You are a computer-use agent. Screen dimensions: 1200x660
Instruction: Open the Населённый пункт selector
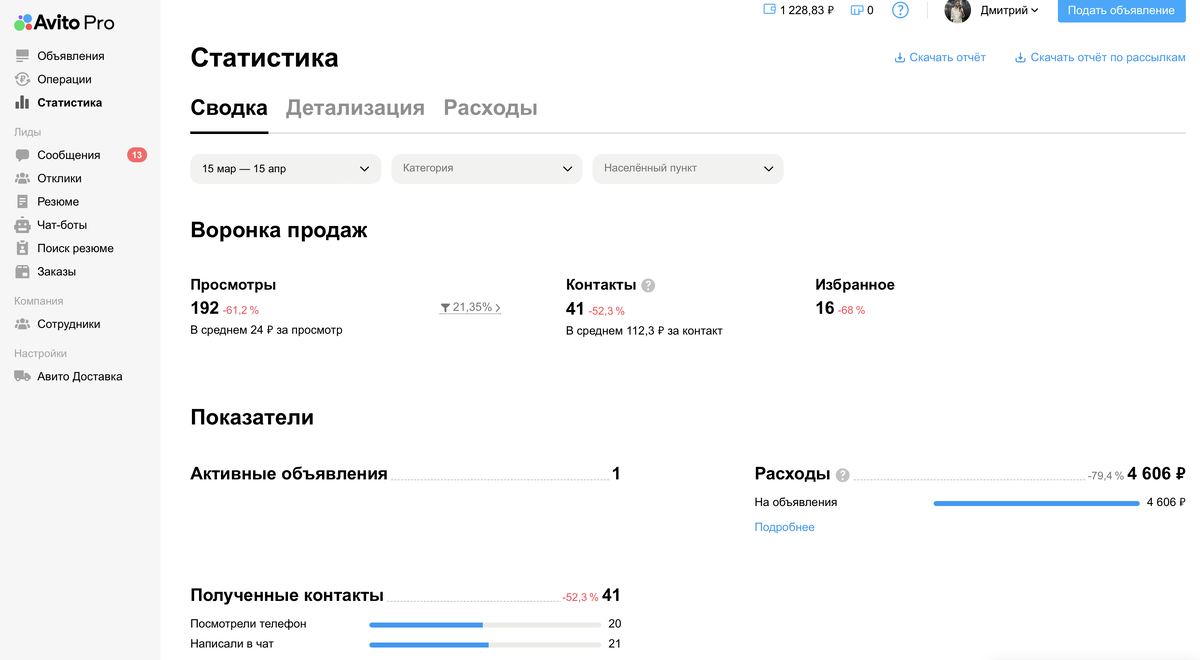click(x=687, y=168)
